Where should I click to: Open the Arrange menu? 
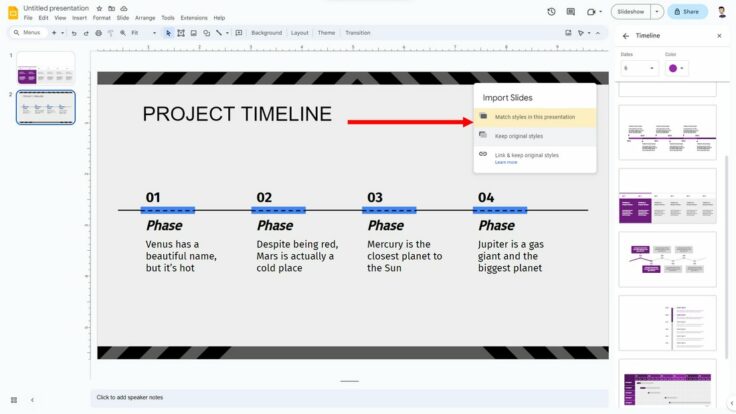(145, 18)
